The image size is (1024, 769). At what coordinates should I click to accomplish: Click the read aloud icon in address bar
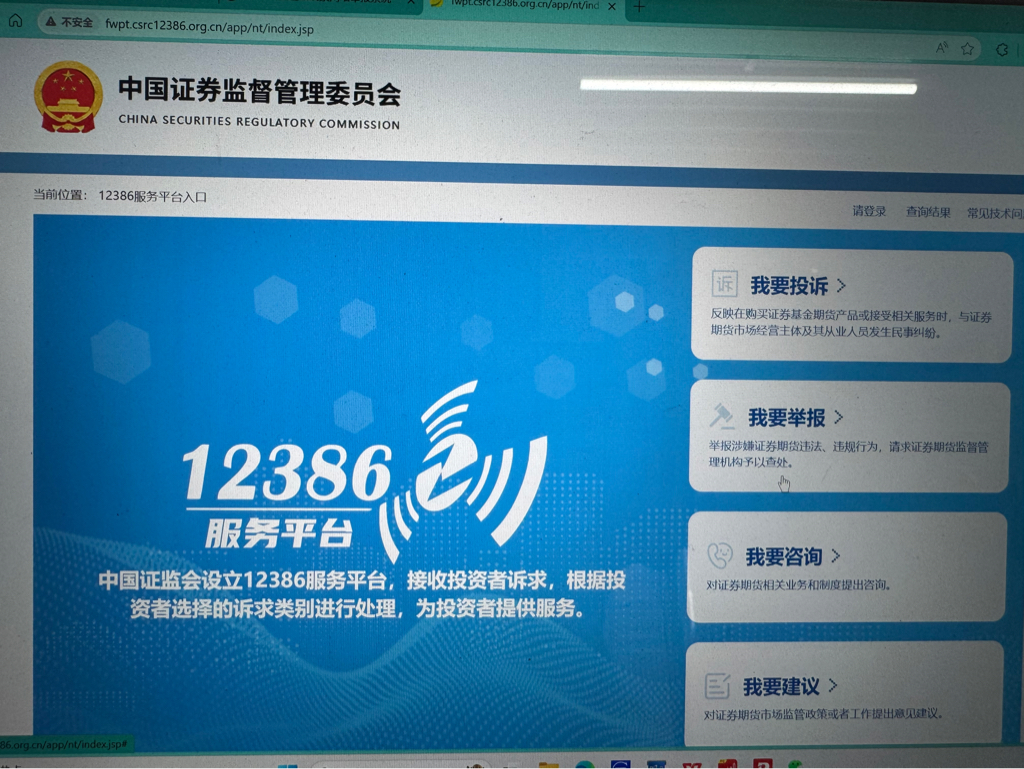(x=942, y=48)
